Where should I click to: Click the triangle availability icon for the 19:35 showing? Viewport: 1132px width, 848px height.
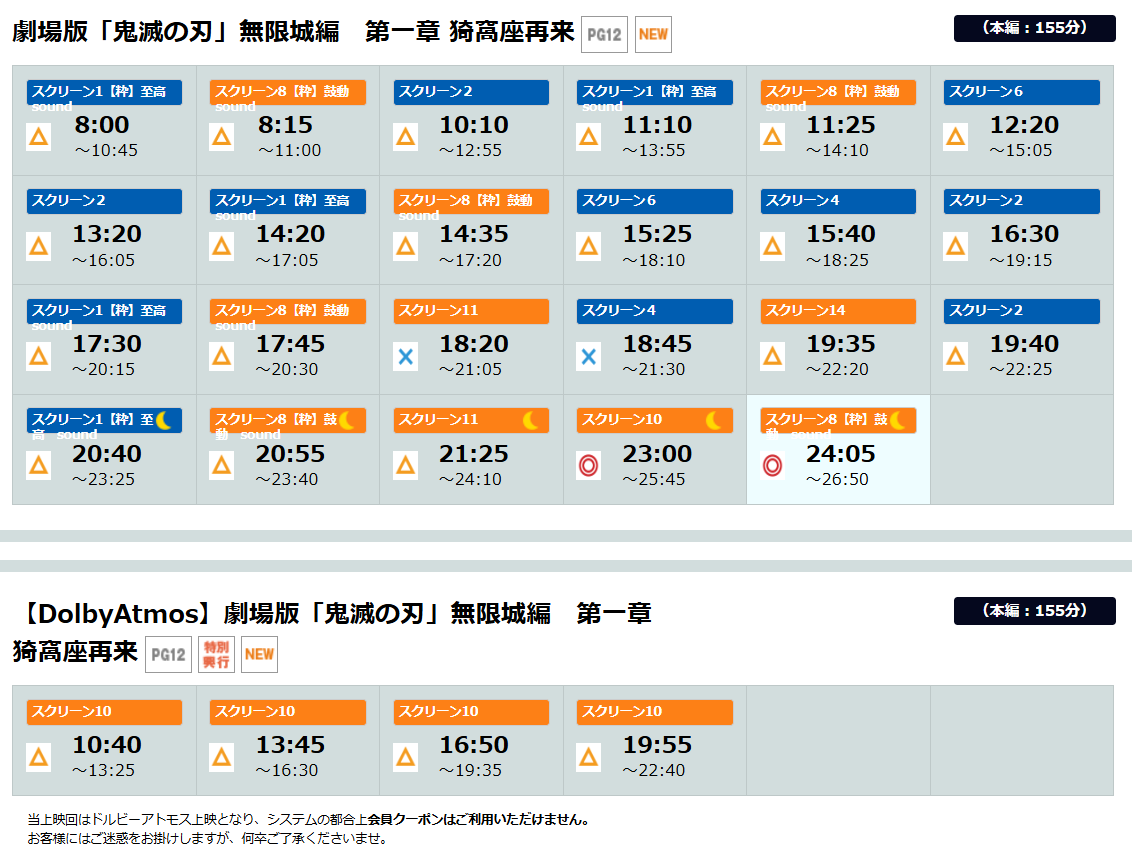coord(772,357)
